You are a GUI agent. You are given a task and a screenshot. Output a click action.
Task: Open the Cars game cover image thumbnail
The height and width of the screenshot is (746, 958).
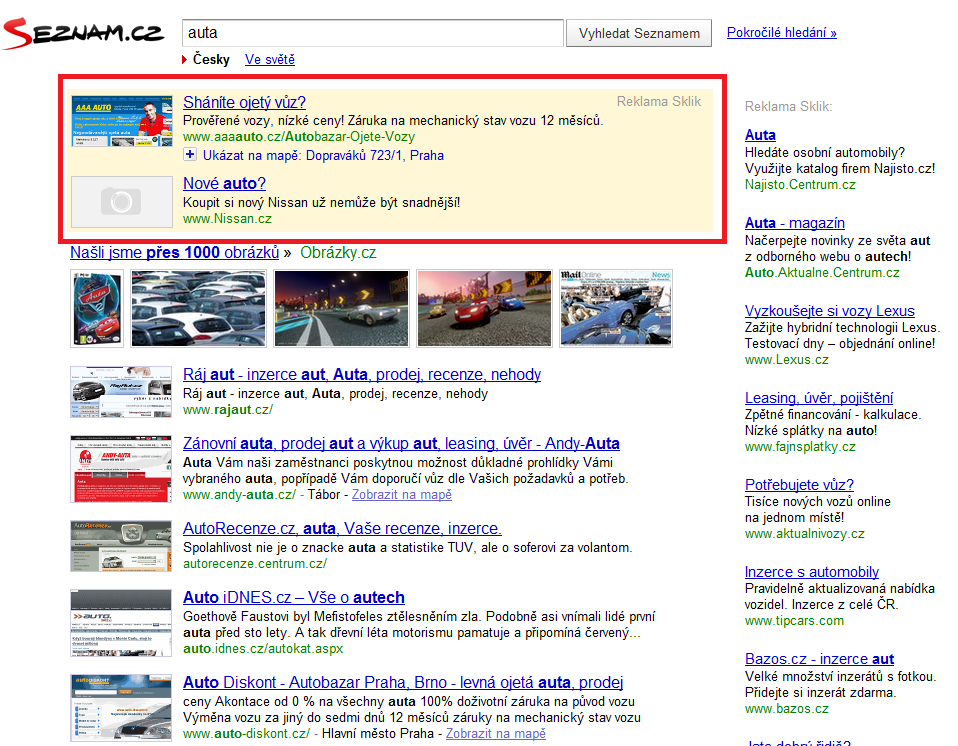coord(97,309)
